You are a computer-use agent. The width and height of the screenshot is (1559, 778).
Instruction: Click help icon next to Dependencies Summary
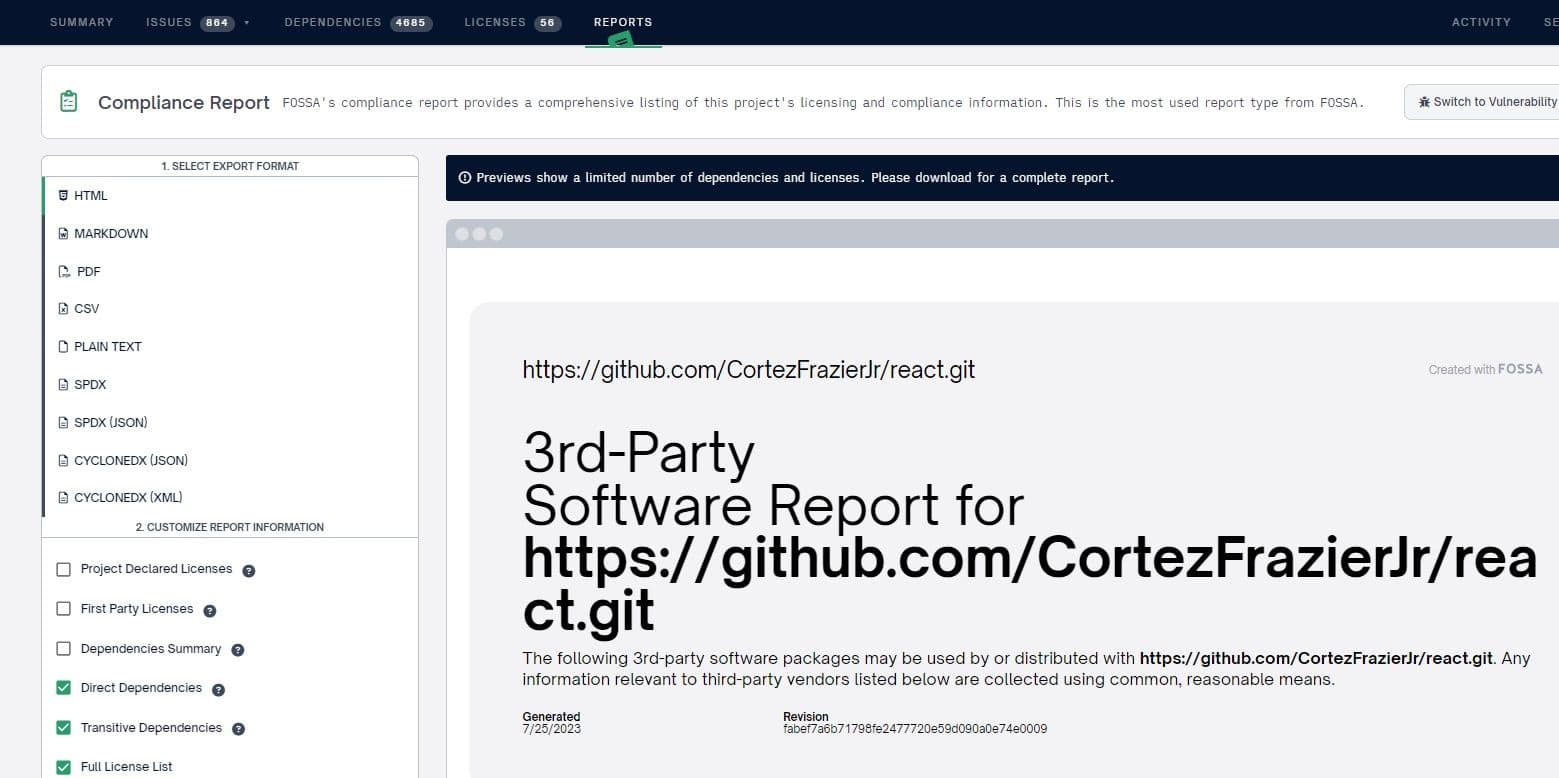238,650
